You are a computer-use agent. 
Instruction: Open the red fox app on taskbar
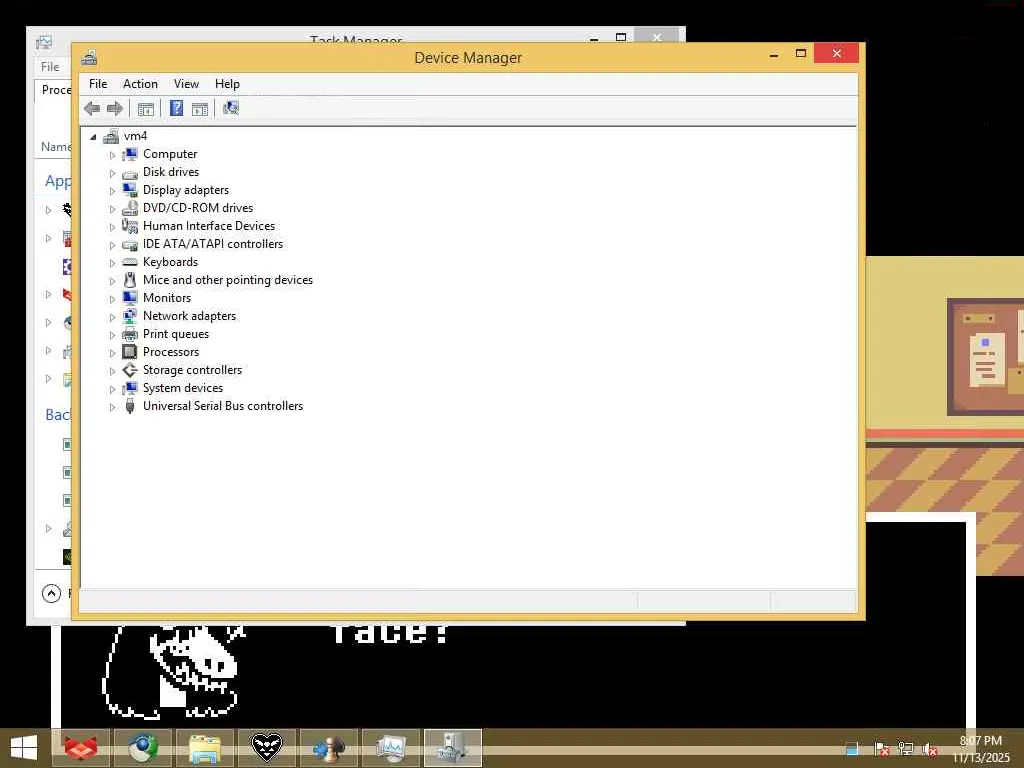coord(81,748)
